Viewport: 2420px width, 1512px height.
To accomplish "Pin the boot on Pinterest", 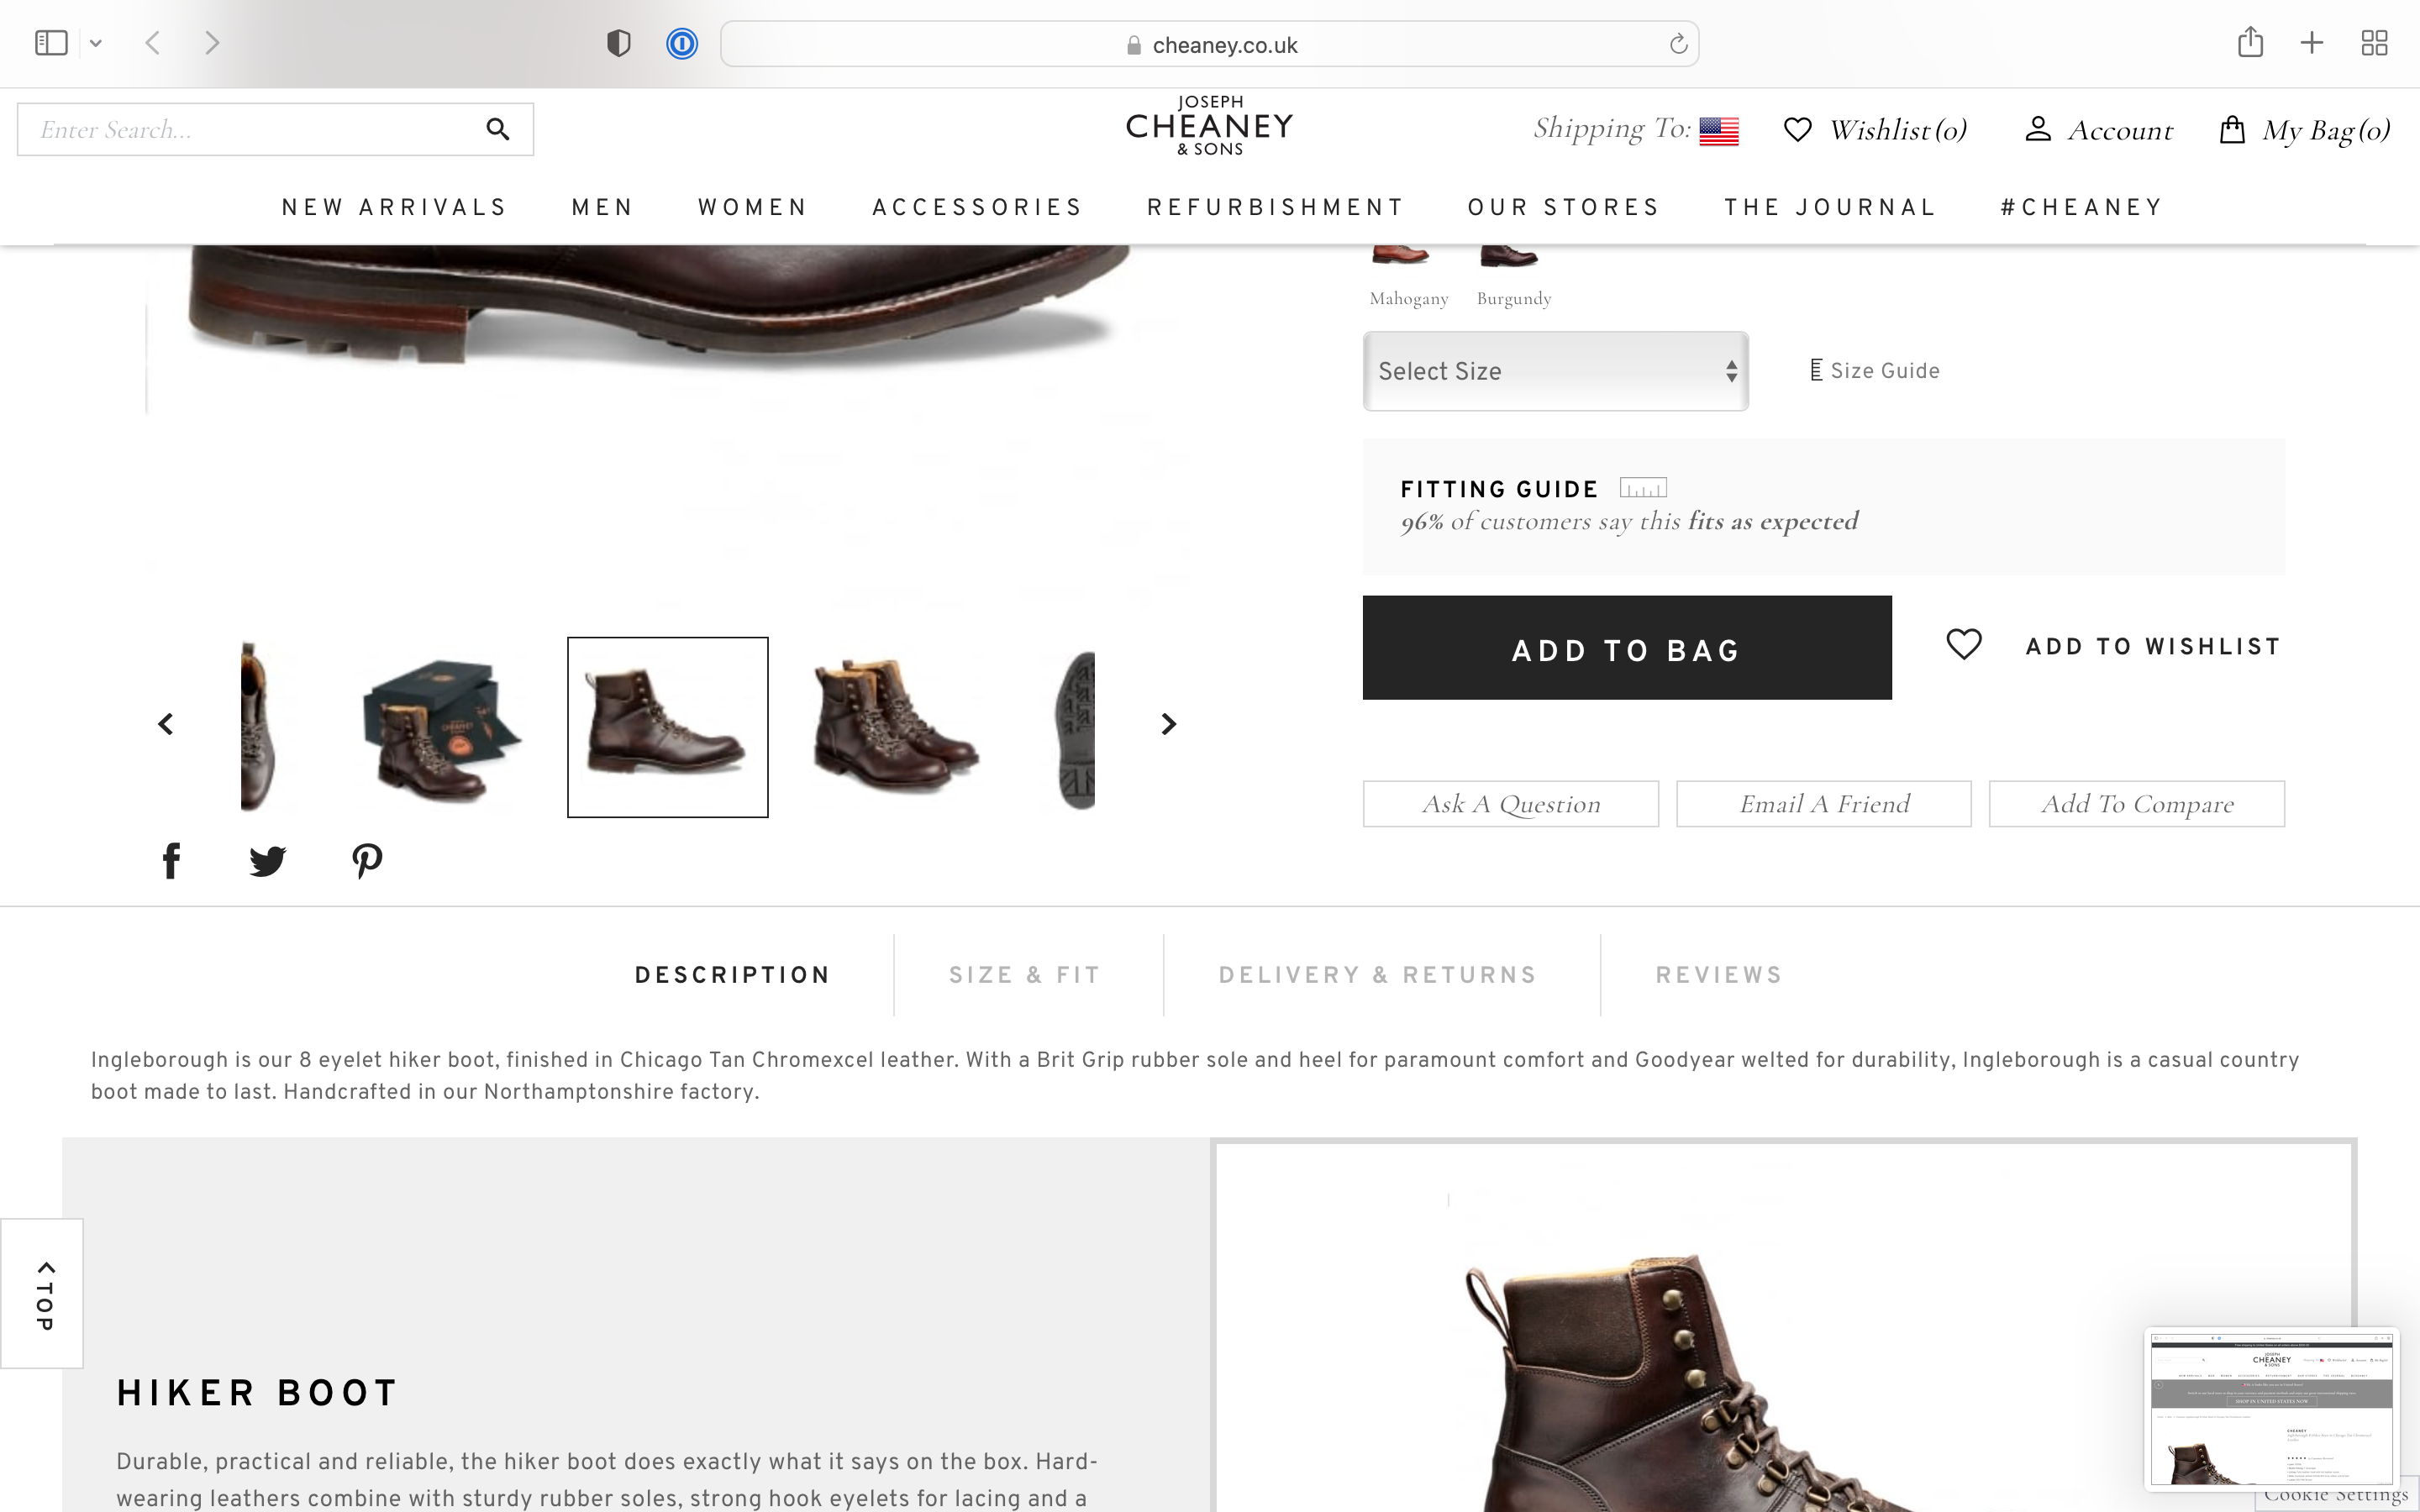I will [x=367, y=860].
